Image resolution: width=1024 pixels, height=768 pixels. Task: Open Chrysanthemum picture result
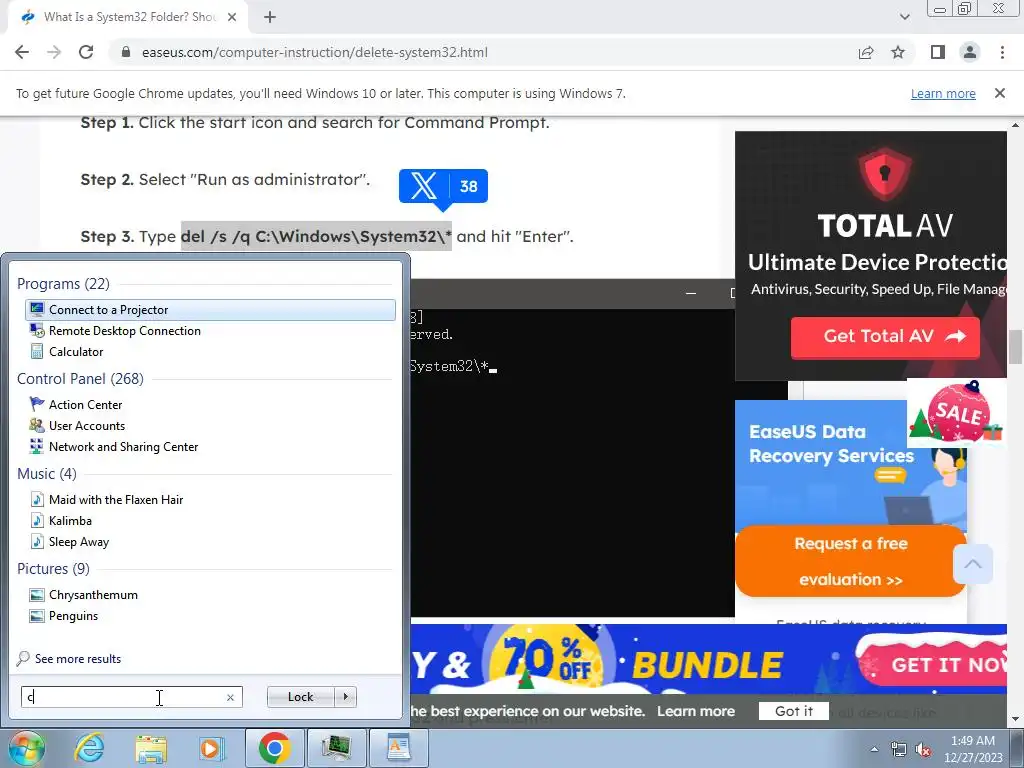pos(84,594)
